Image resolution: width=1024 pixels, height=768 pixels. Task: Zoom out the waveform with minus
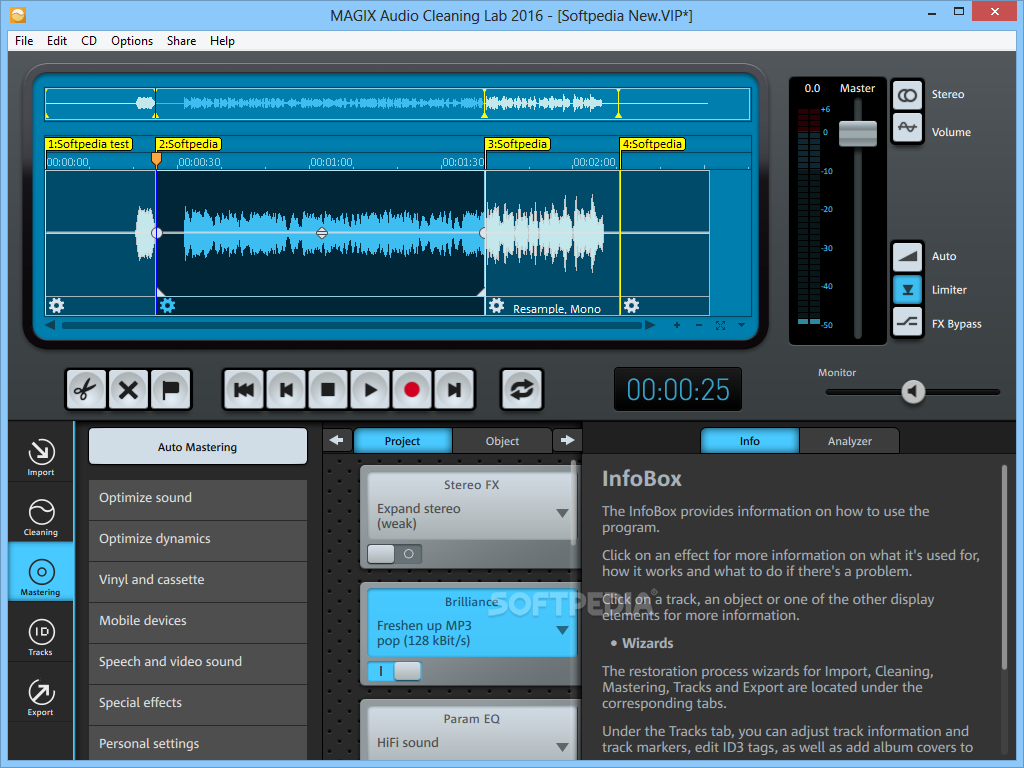(699, 325)
